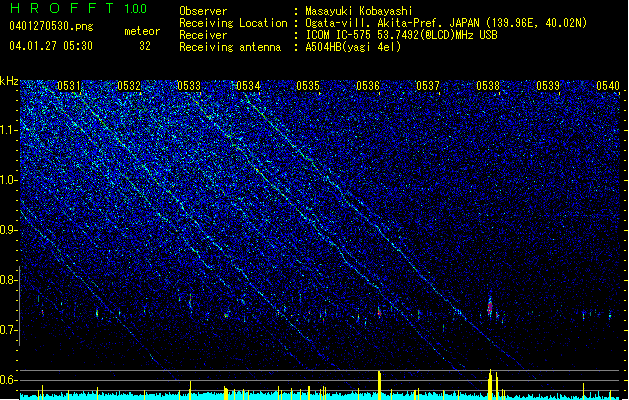The image size is (629, 400).
Task: Click the kHz axis unit label
Action: pos(9,81)
